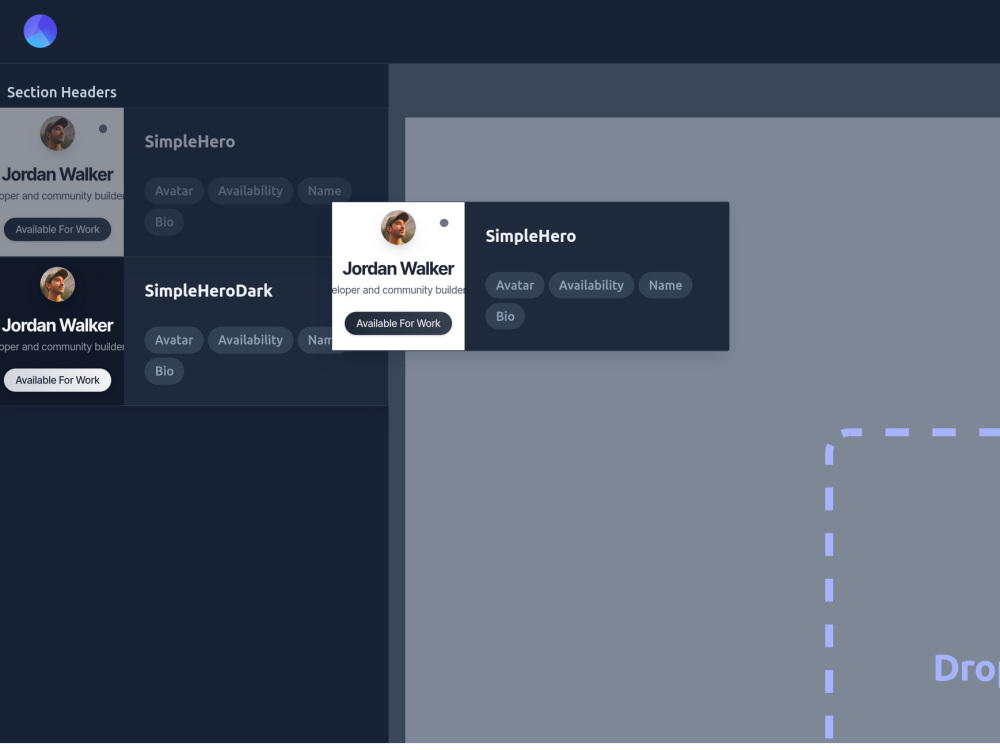Click the Availability tag under sidebar SimpleHero
Viewport: 1000px width, 750px height.
(250, 191)
